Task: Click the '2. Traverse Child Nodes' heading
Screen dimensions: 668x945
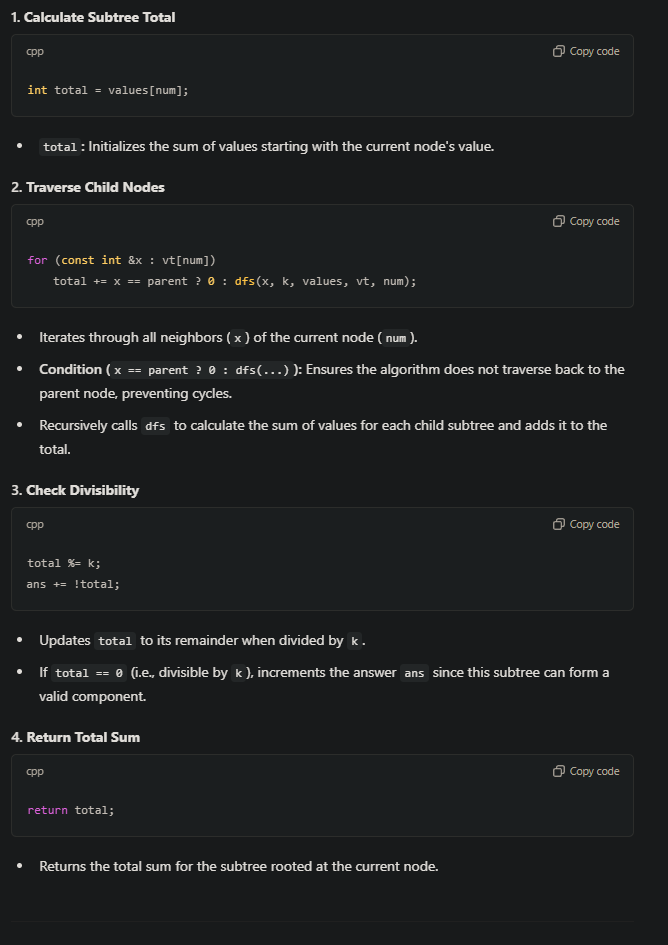Action: point(88,187)
